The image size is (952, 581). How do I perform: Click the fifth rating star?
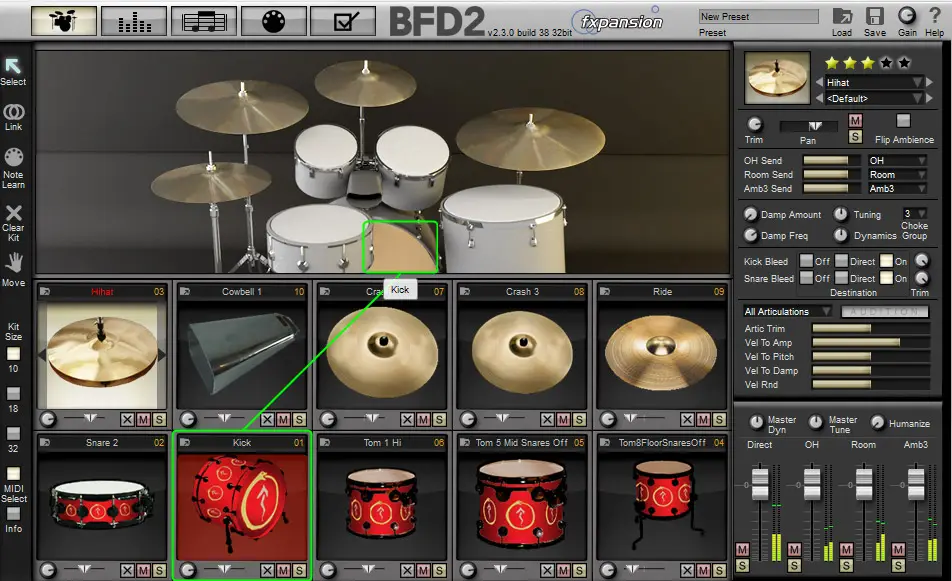(904, 63)
